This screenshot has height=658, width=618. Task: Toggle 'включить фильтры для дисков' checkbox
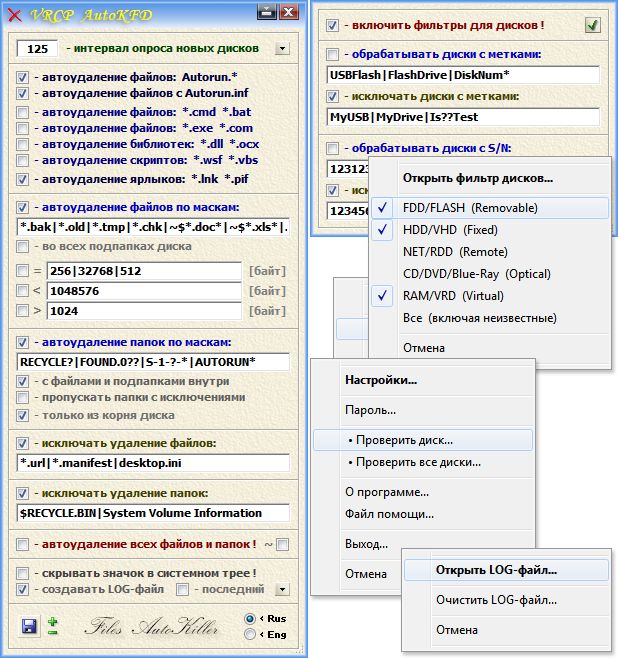332,26
